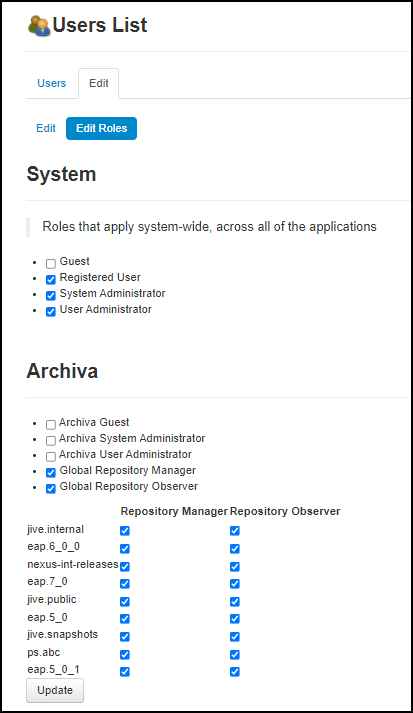Open the Edit sub-tab link
413x713 pixels.
[46, 128]
